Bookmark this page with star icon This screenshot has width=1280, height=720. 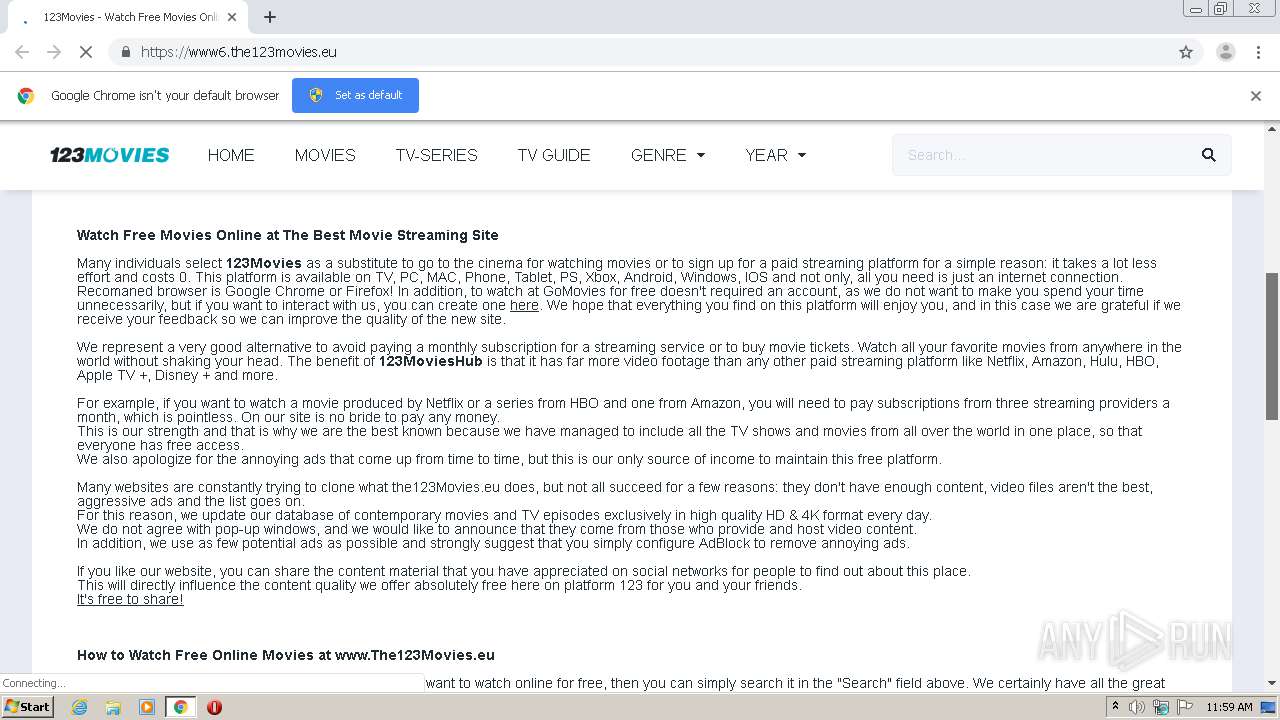click(1186, 52)
